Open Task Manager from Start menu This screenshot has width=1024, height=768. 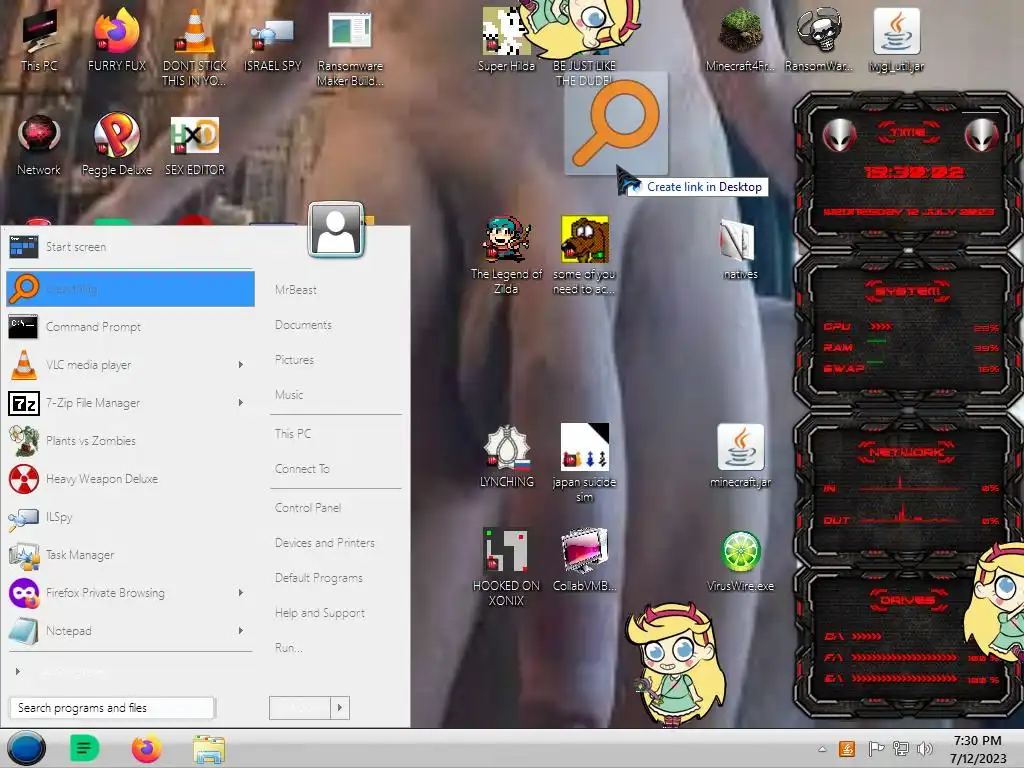pyautogui.click(x=130, y=554)
